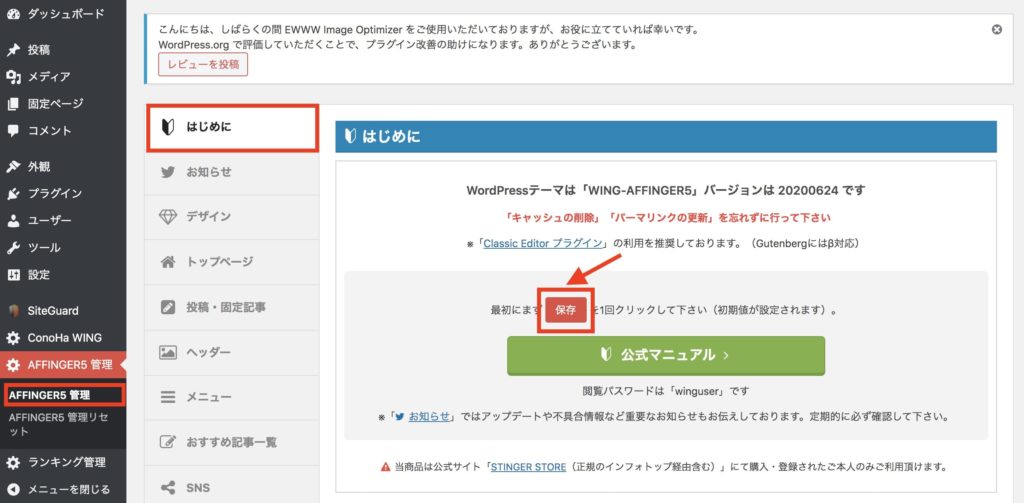Click the dashboard gauge icon
Image resolution: width=1024 pixels, height=503 pixels.
click(13, 13)
